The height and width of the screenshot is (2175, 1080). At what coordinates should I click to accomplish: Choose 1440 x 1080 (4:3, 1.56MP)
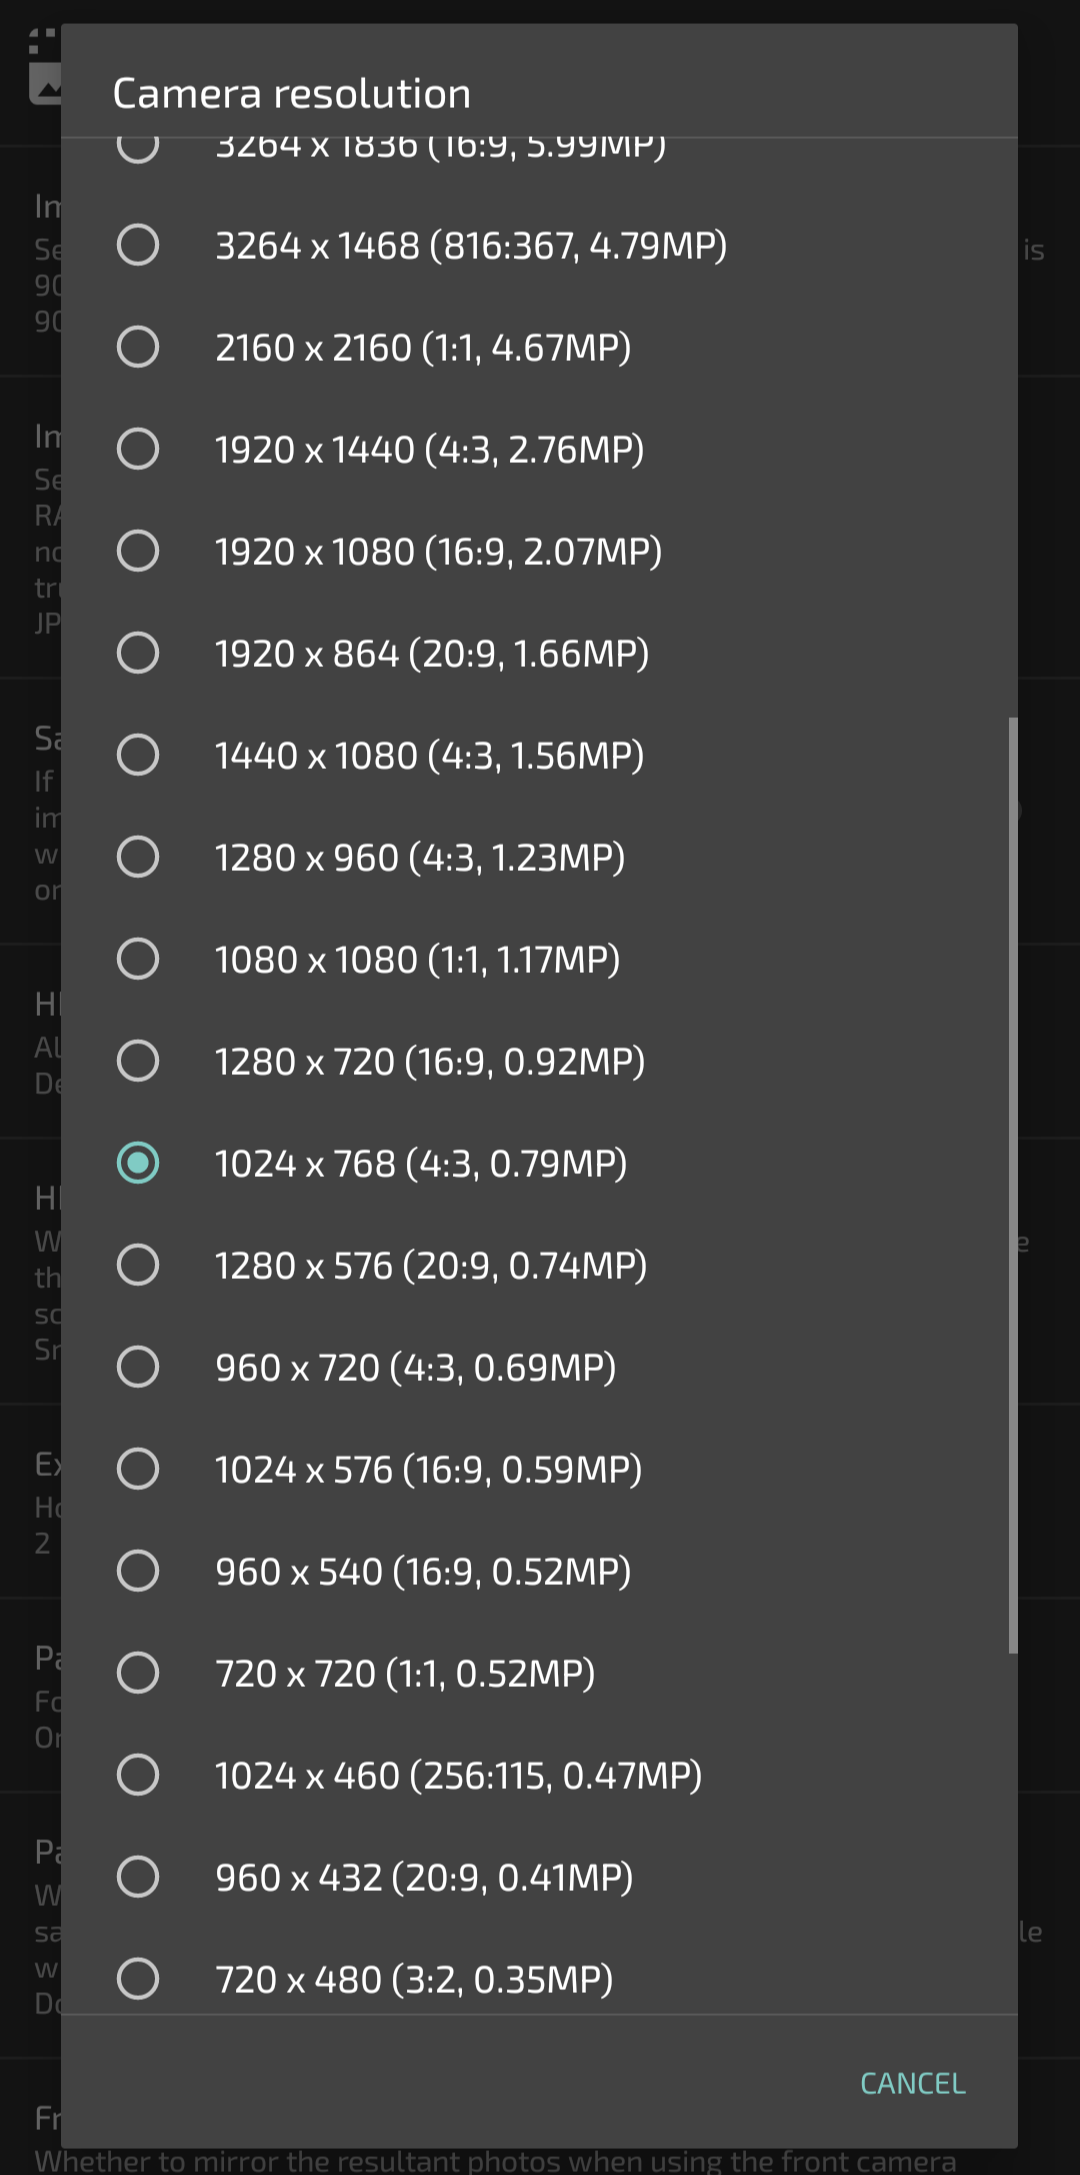pyautogui.click(x=539, y=755)
